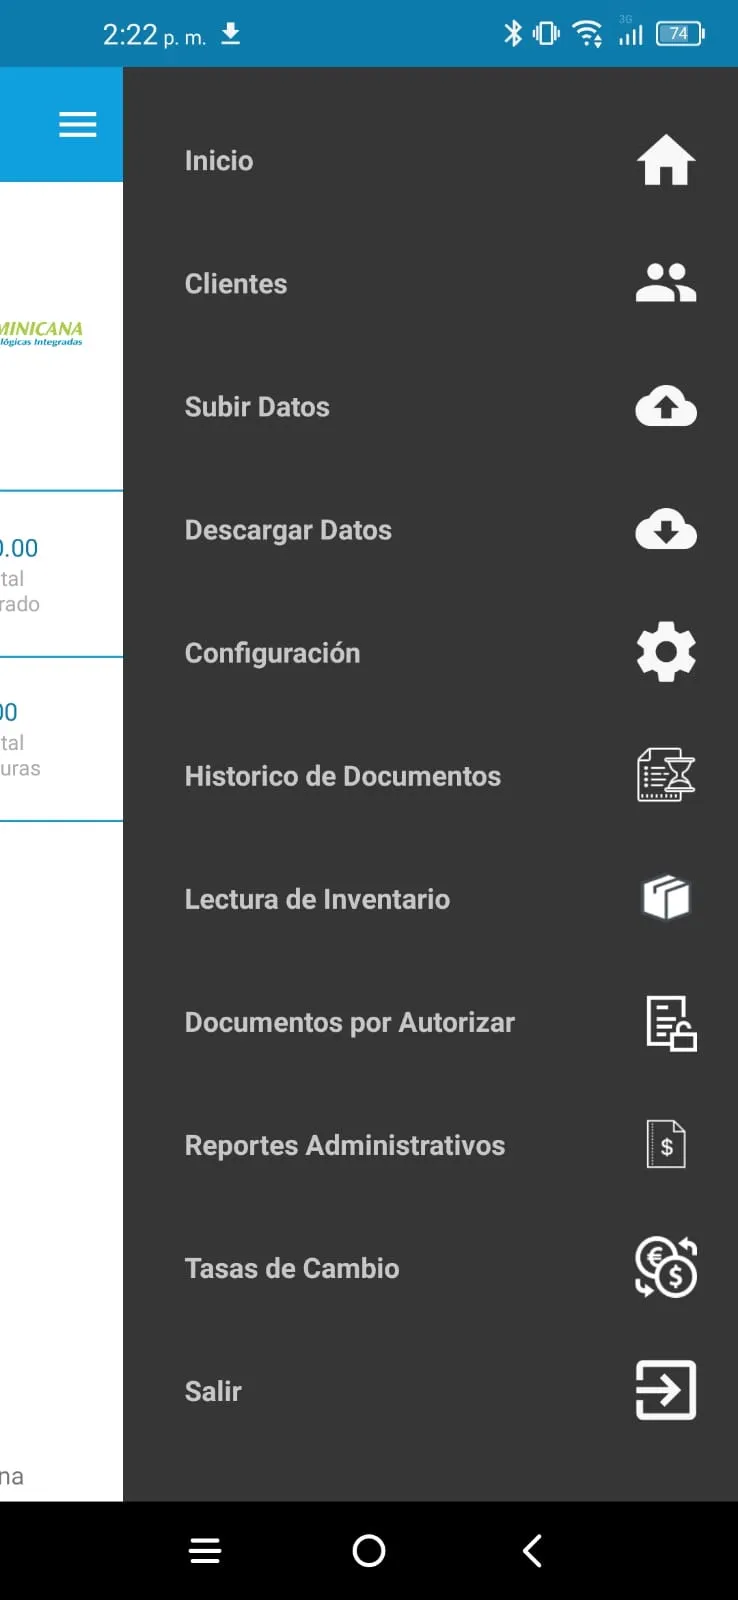
Task: Tap the locked document authorization icon
Action: (x=670, y=1023)
